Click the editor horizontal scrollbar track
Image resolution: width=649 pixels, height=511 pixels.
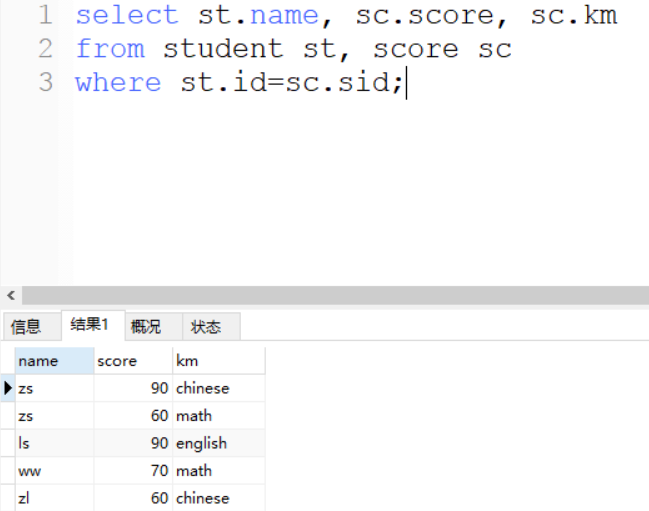point(335,295)
